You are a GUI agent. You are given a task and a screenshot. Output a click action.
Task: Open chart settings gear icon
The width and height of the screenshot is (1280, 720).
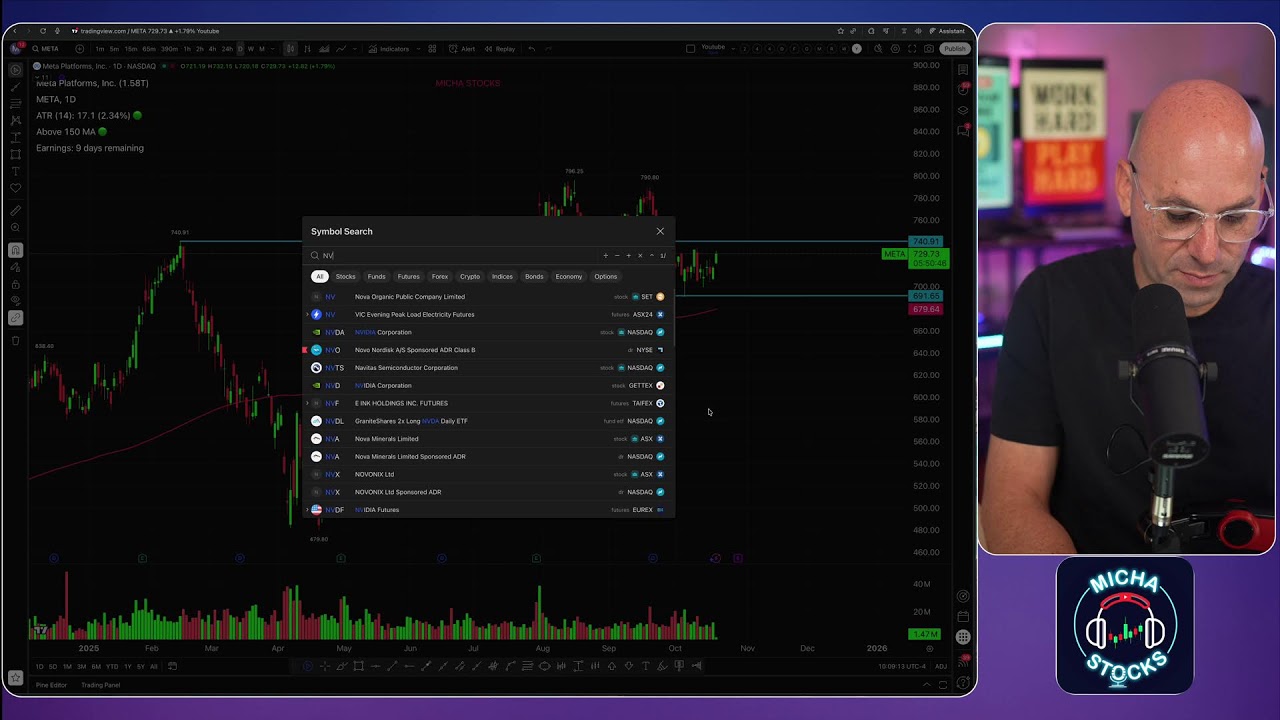click(x=895, y=48)
